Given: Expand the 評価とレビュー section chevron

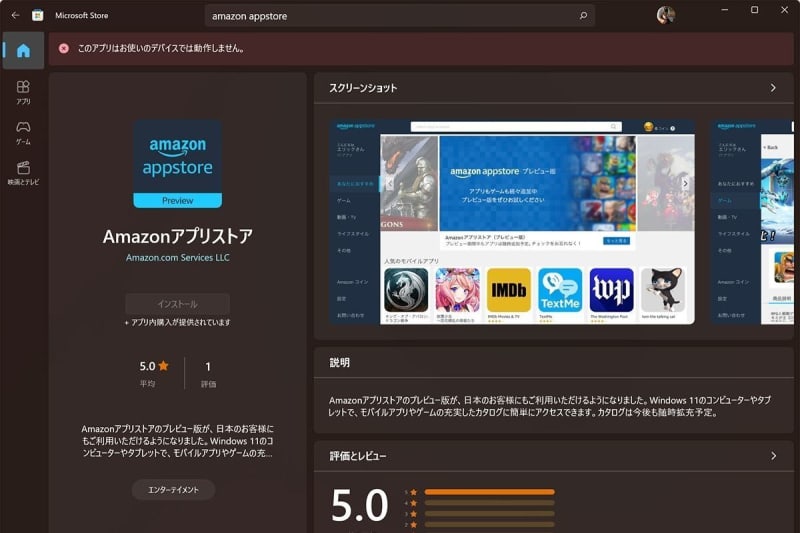Looking at the screenshot, I should pos(773,456).
